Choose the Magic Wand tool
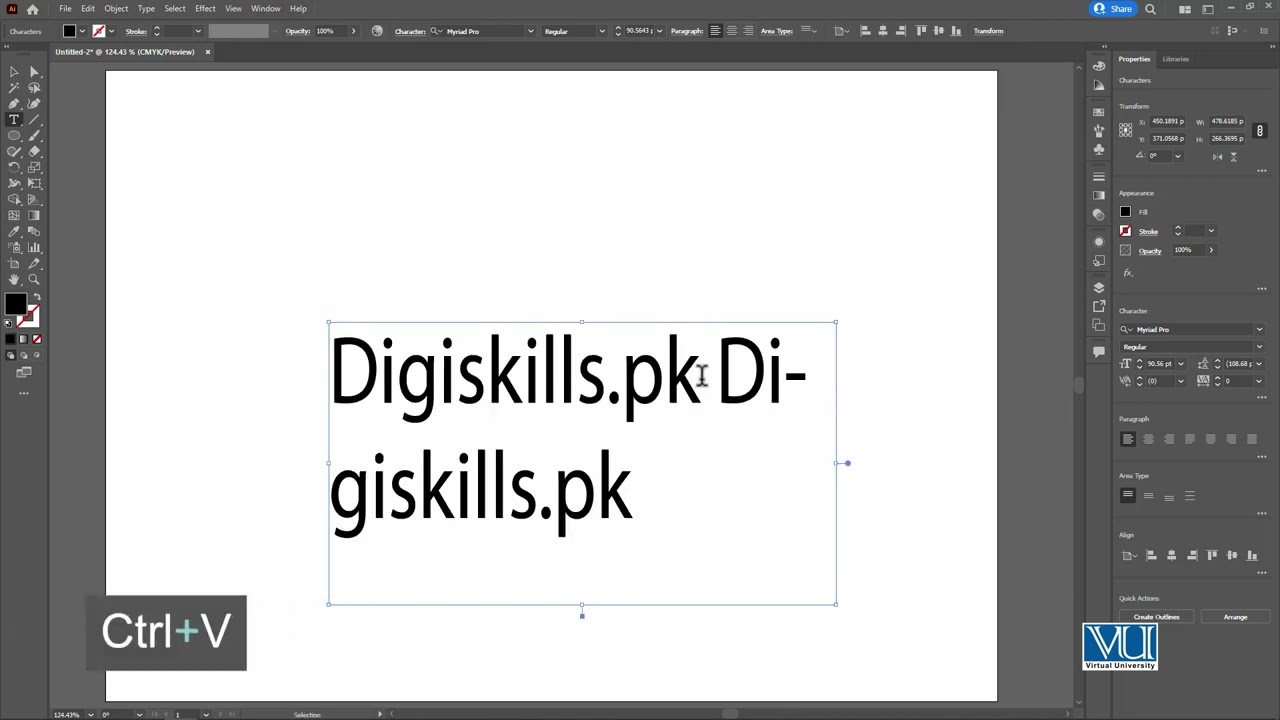The width and height of the screenshot is (1280, 720). (x=14, y=88)
